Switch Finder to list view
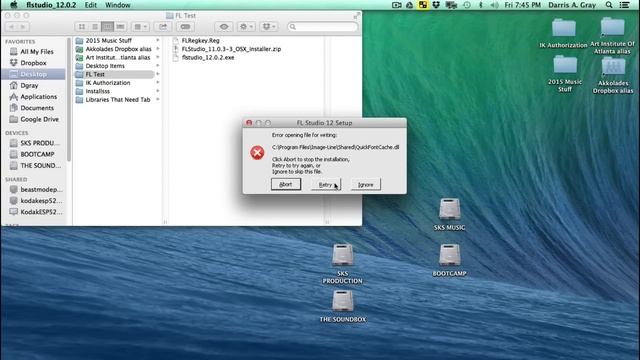 95,27
